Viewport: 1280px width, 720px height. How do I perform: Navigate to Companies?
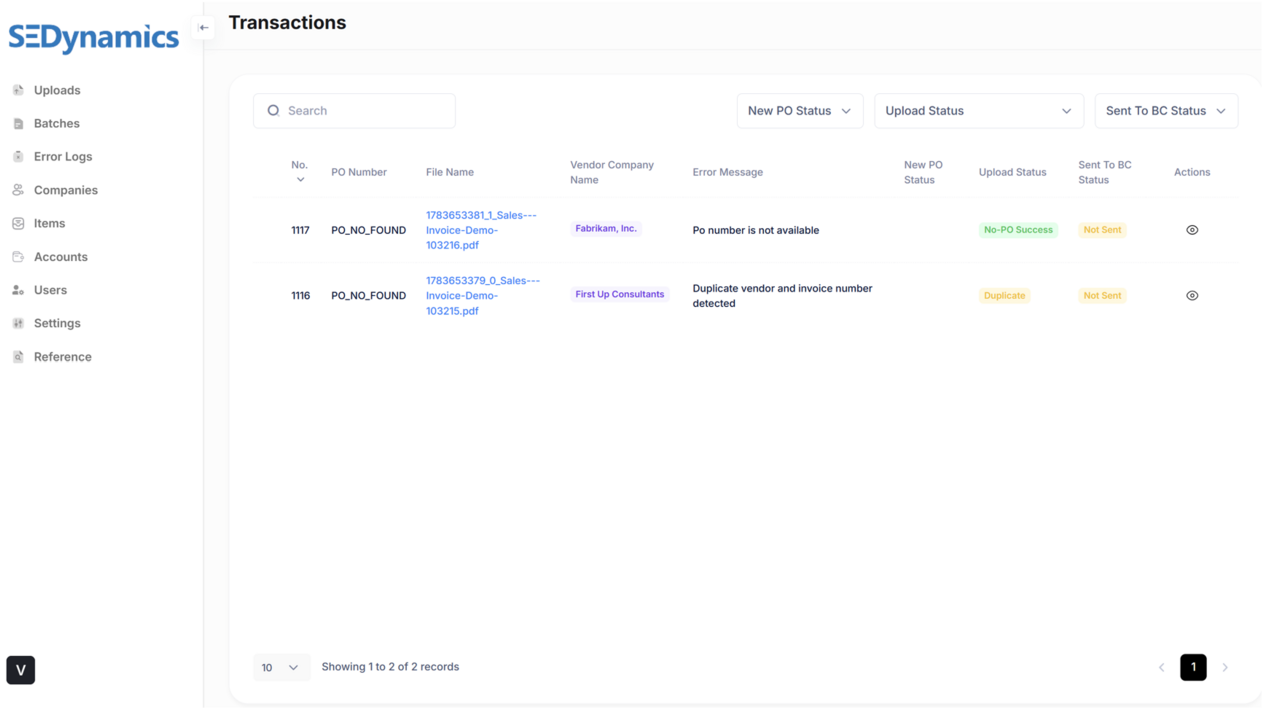point(66,190)
